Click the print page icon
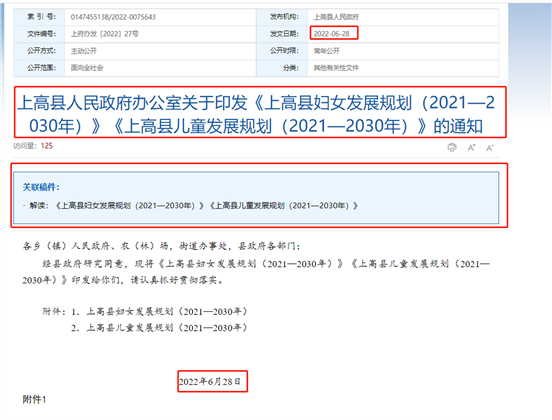 (452, 148)
